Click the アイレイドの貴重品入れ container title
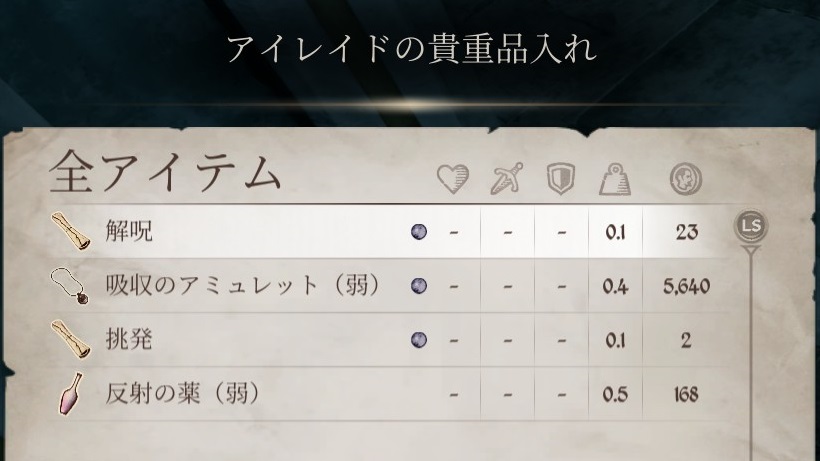 [412, 49]
